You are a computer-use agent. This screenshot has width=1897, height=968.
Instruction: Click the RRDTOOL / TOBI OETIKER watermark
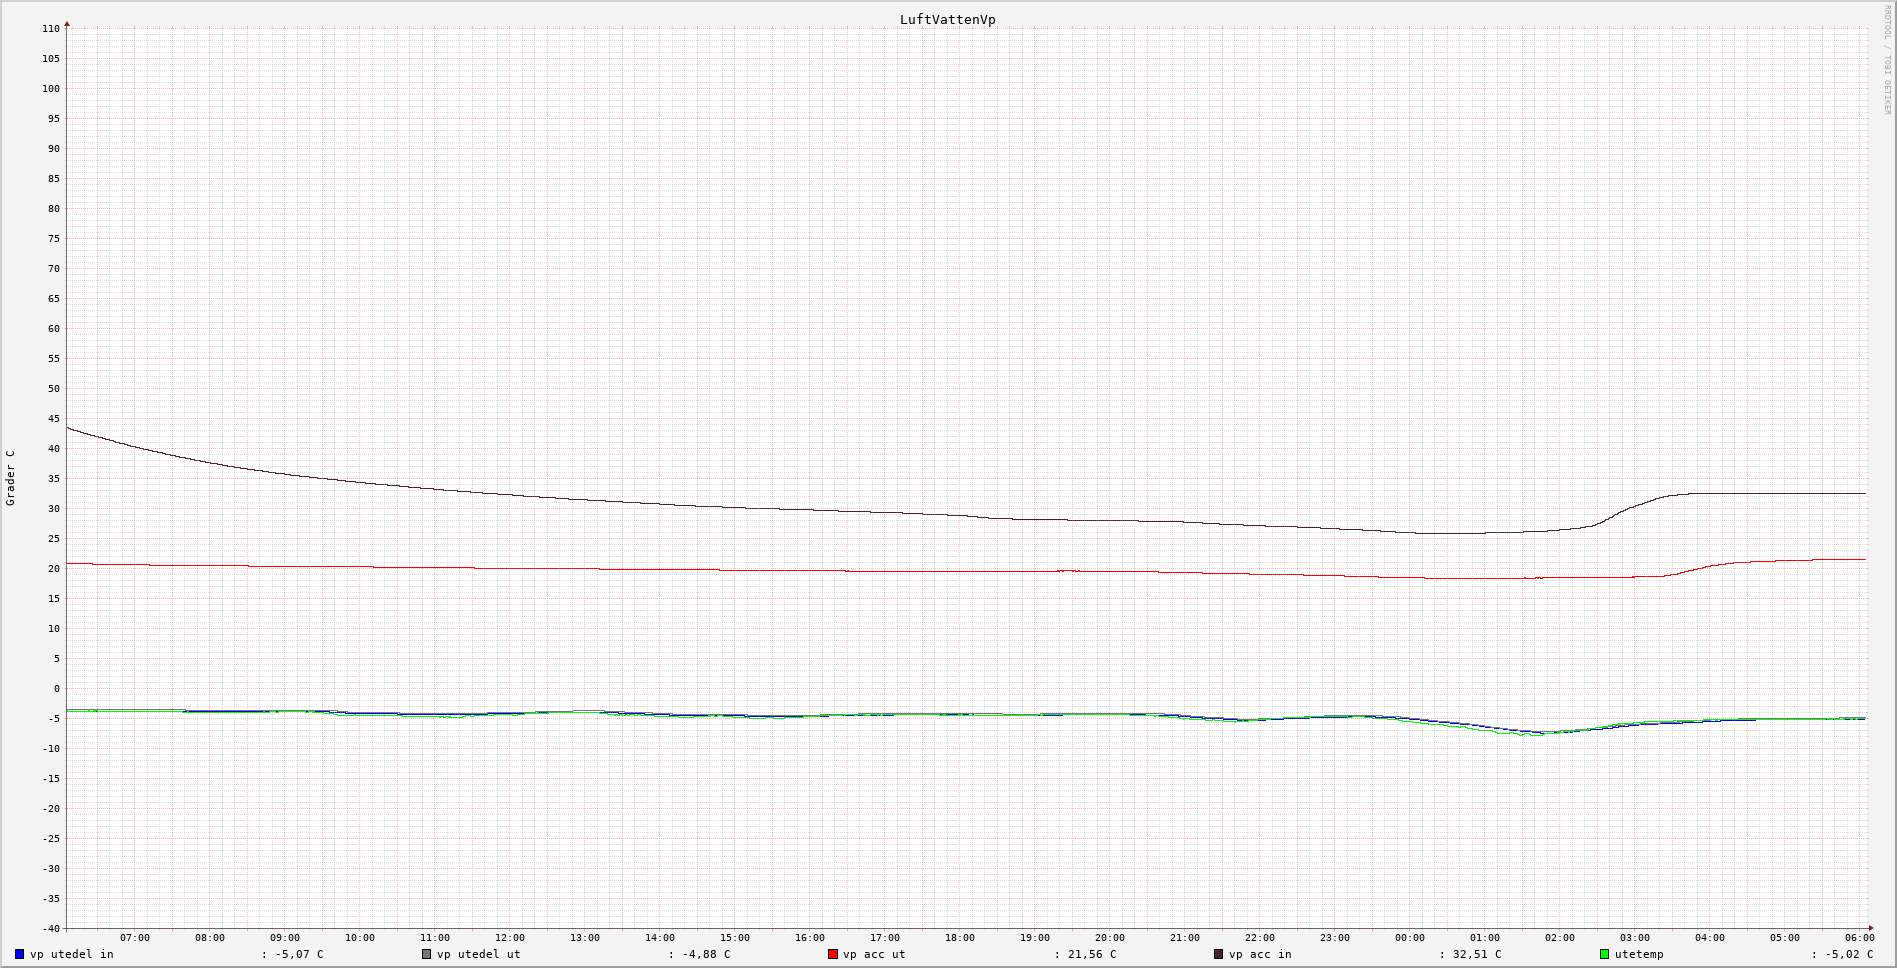tap(1887, 60)
